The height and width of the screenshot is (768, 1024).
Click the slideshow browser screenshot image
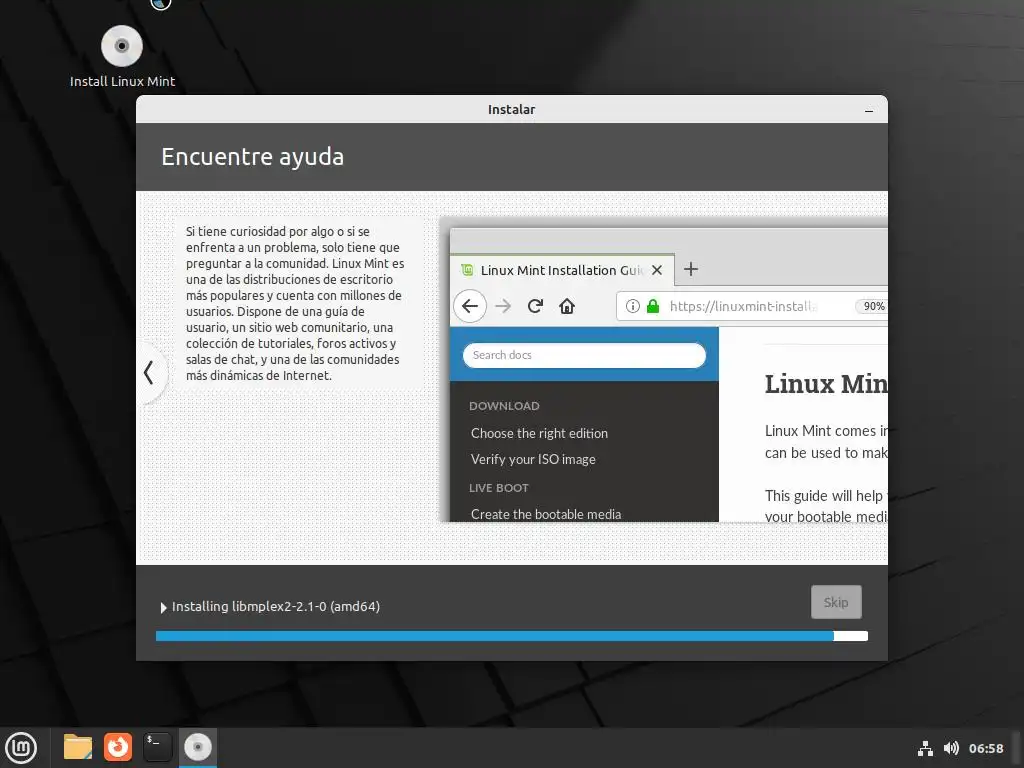coord(664,370)
